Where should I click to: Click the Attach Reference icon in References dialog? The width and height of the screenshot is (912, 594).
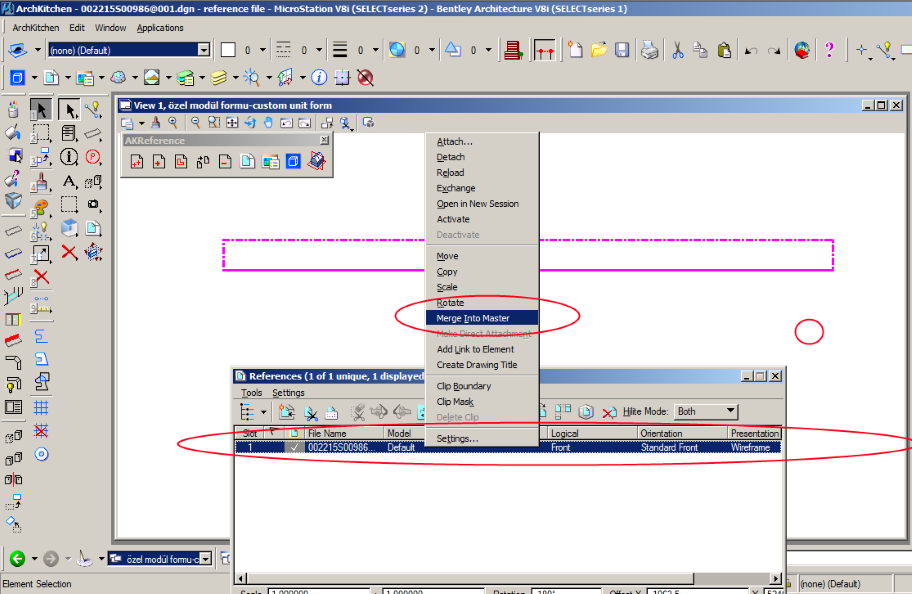coord(287,412)
